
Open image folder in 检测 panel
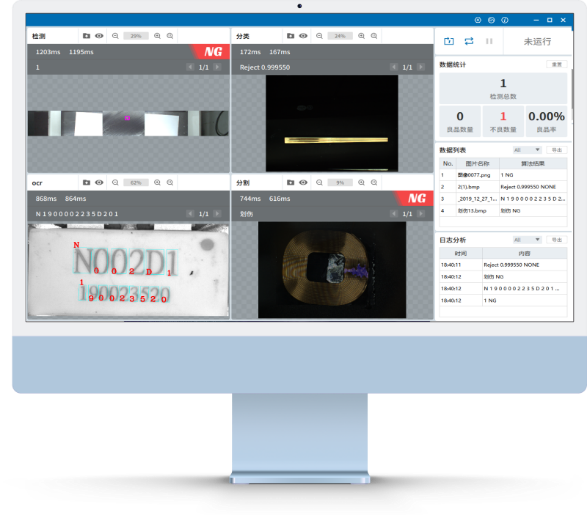coord(86,36)
